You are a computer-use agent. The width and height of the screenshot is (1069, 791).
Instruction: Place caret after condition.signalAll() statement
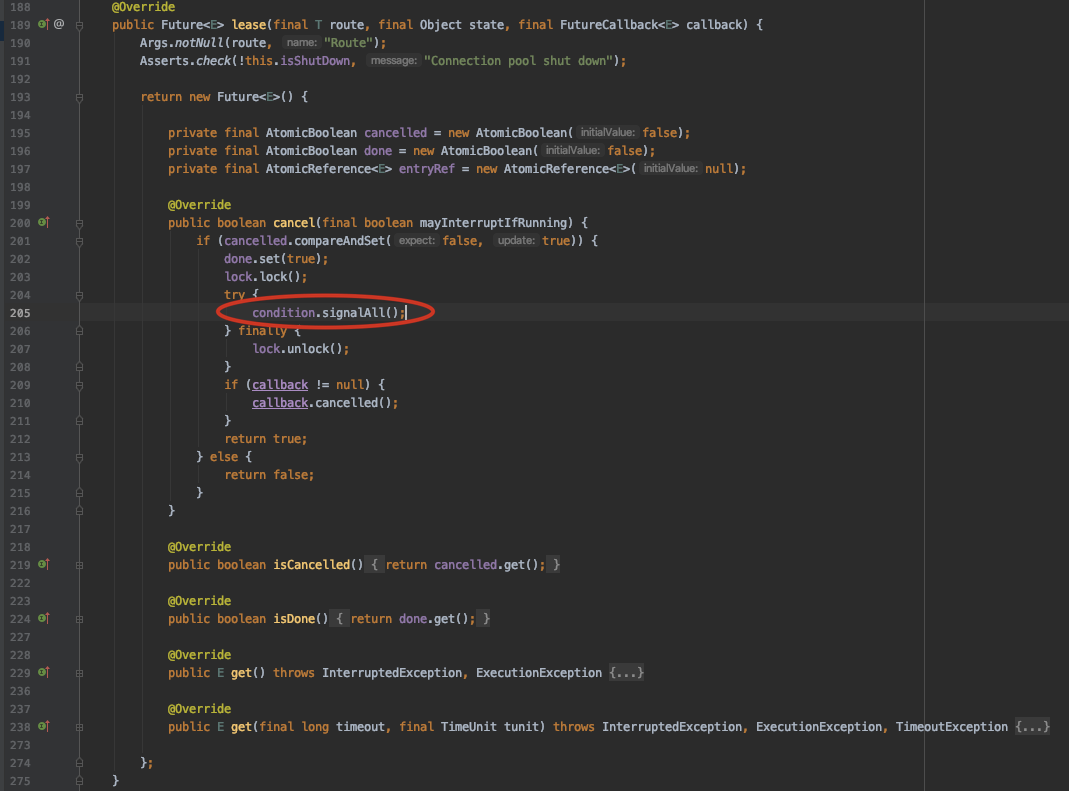[x=405, y=312]
